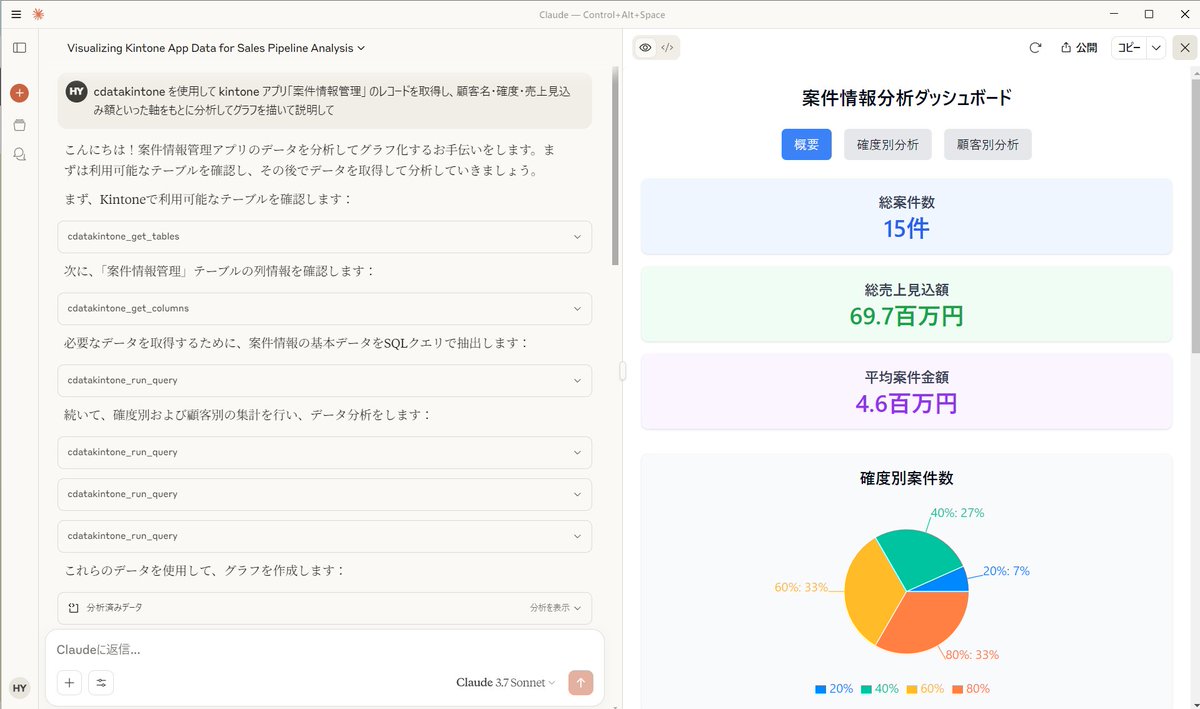Open Claude 3.7 Sonnet model selector
Screen dimensions: 1200x709
click(x=505, y=682)
